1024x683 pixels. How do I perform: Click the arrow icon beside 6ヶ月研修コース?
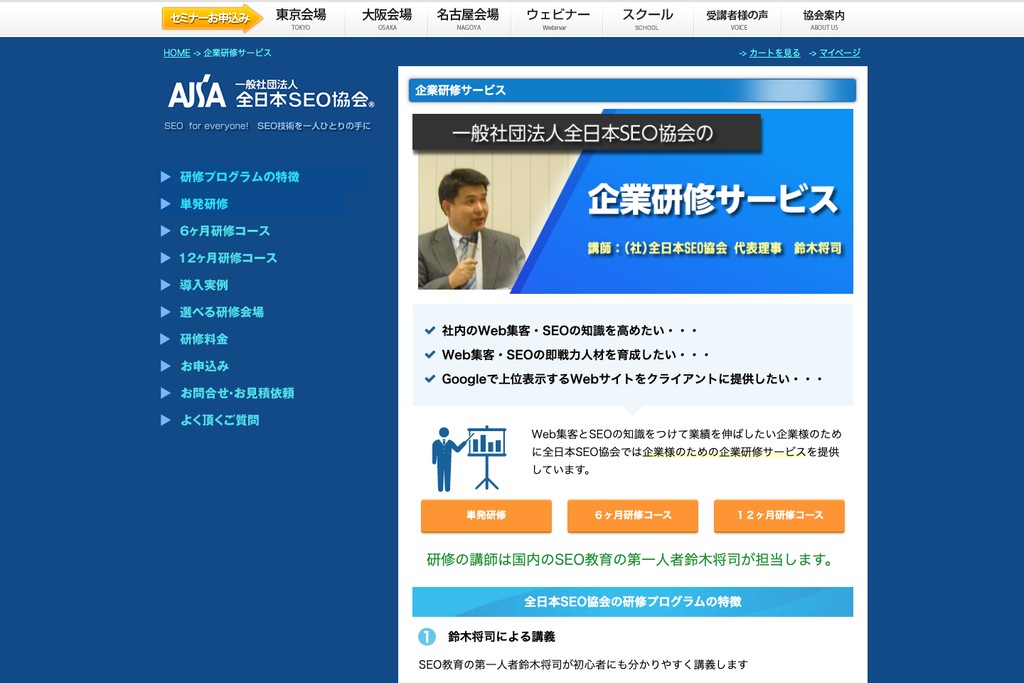point(166,231)
